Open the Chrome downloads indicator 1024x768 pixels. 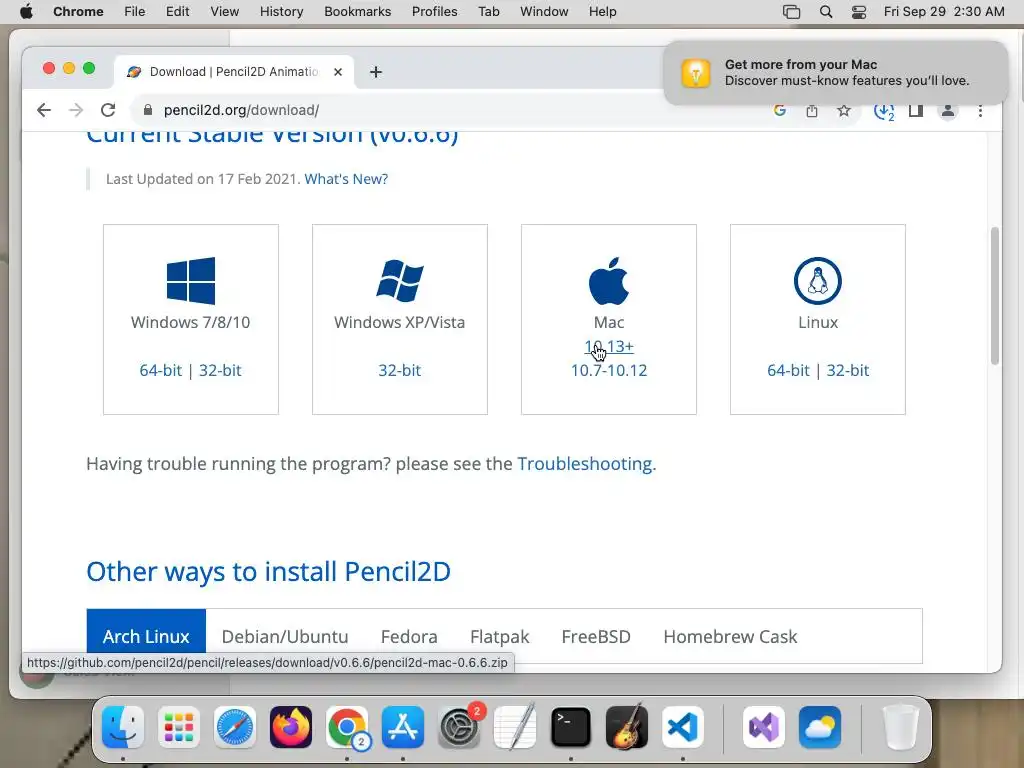coord(884,111)
